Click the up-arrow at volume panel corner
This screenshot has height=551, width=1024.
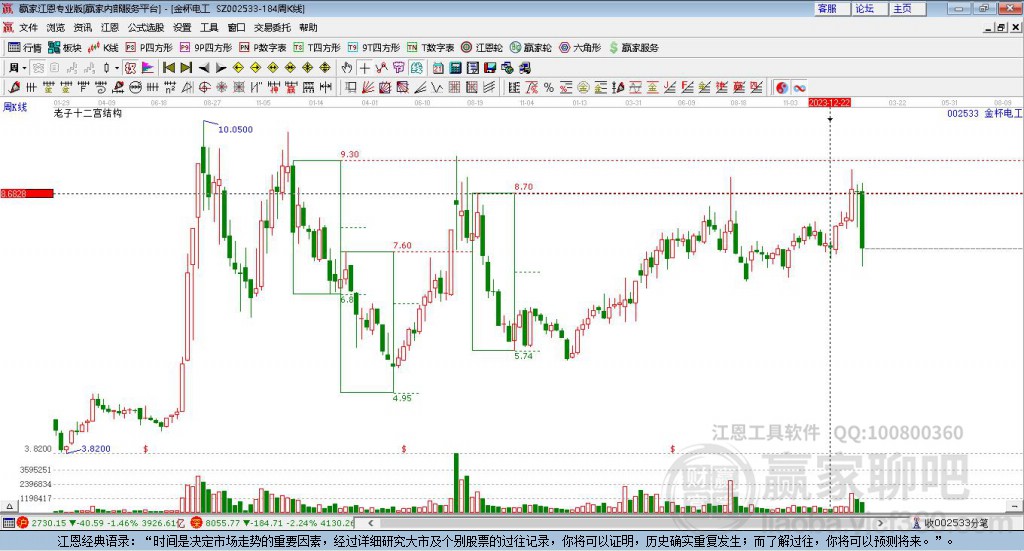tap(9, 506)
